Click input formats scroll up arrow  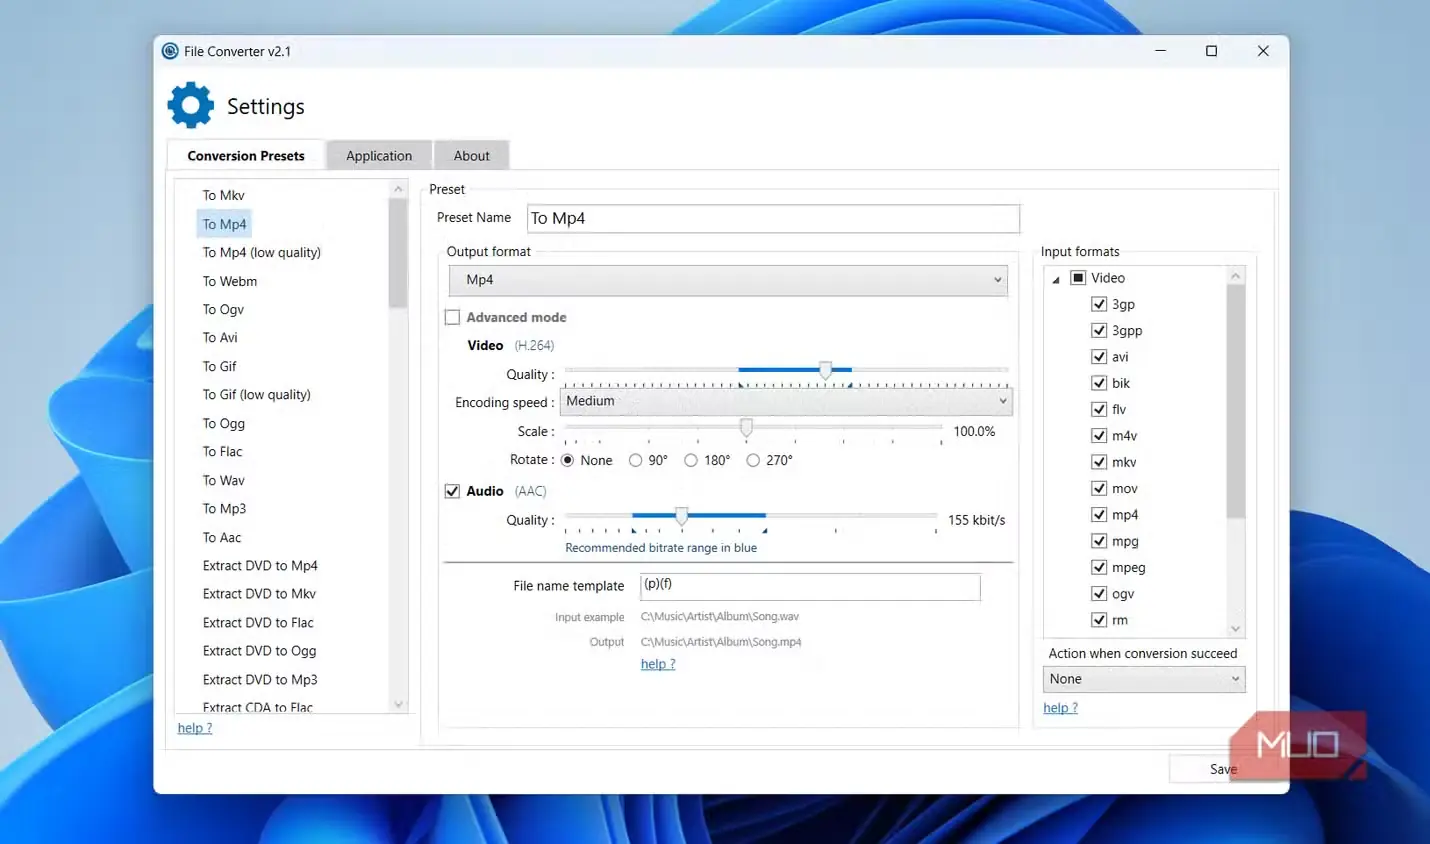click(x=1236, y=276)
